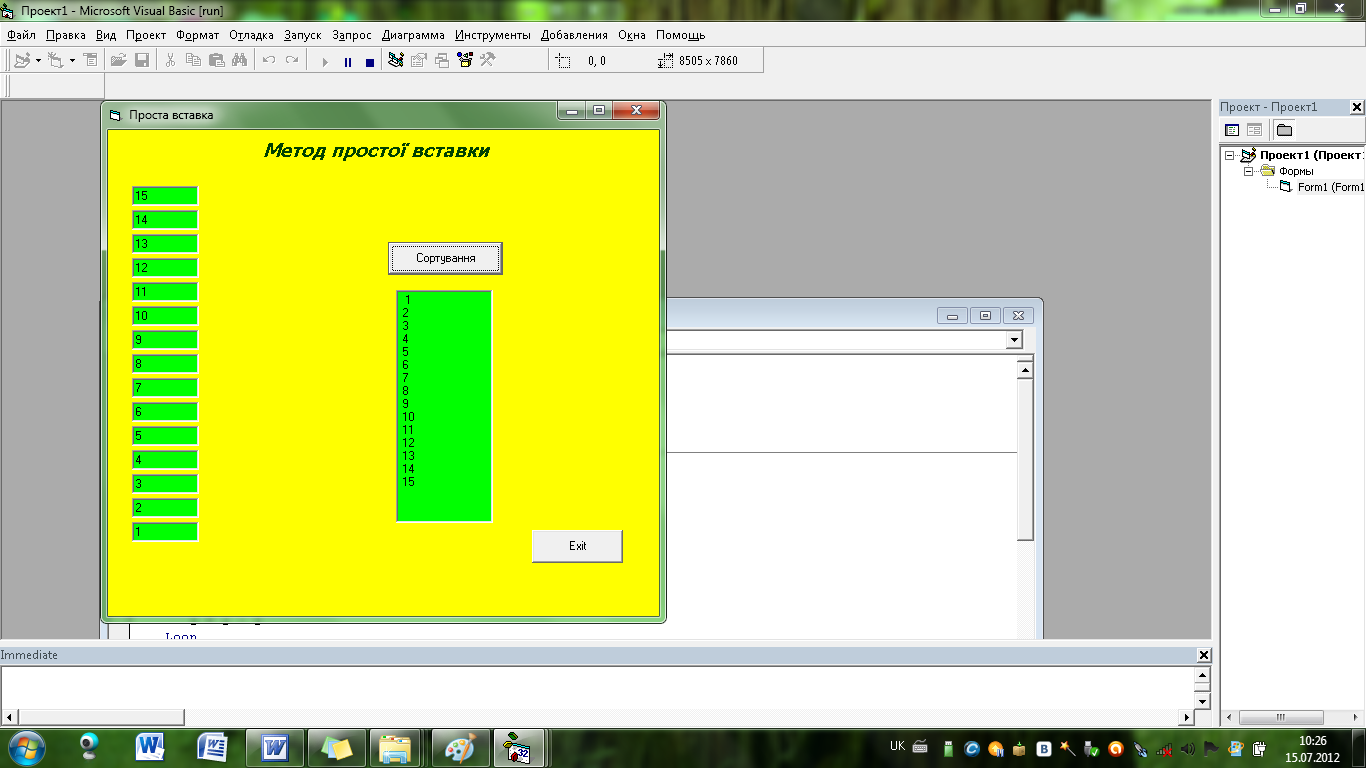The width and height of the screenshot is (1366, 768).
Task: Close the Immediate window
Action: pos(1204,655)
